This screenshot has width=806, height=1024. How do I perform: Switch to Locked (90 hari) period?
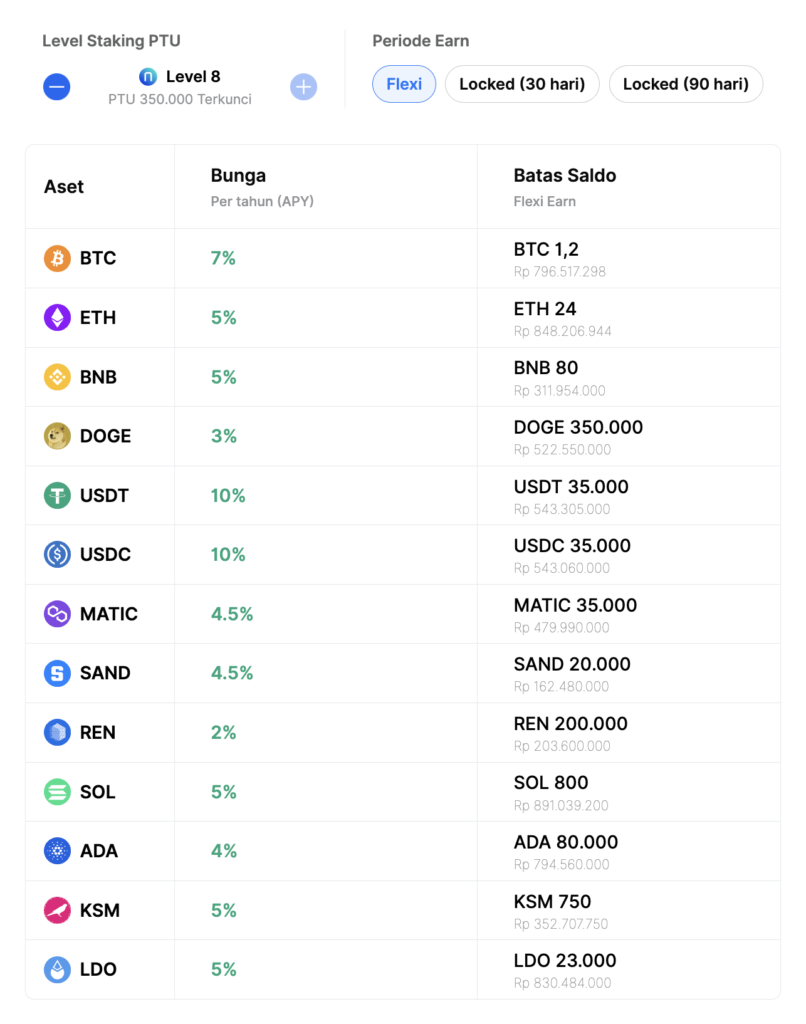(x=686, y=84)
